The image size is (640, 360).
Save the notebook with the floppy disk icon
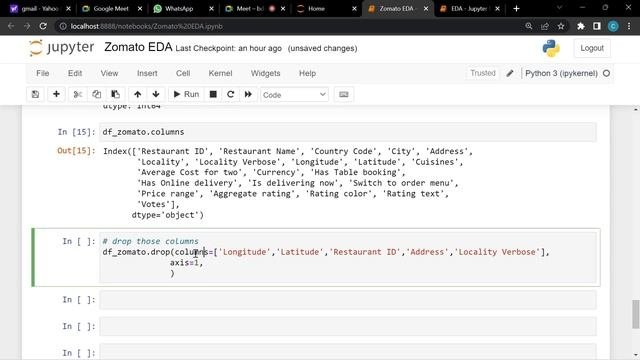pyautogui.click(x=36, y=94)
